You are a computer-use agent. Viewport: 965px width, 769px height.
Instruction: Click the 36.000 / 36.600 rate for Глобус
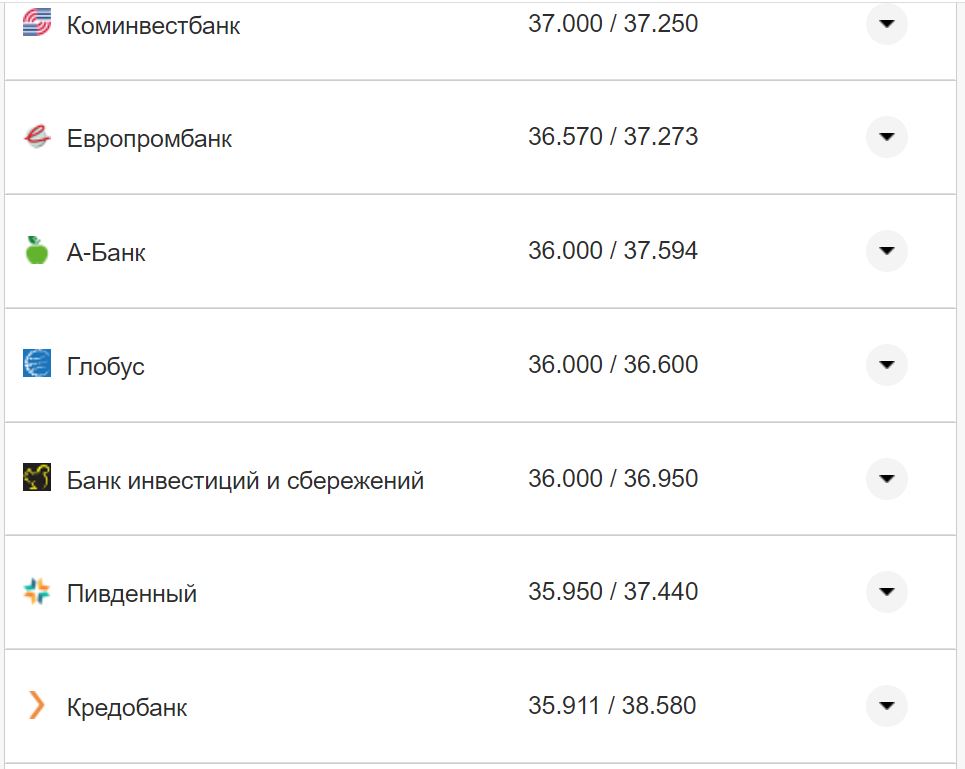coord(614,364)
